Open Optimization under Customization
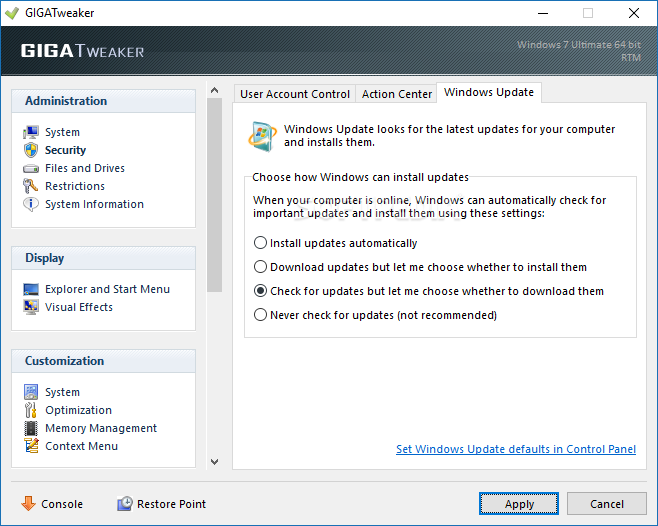 78,410
